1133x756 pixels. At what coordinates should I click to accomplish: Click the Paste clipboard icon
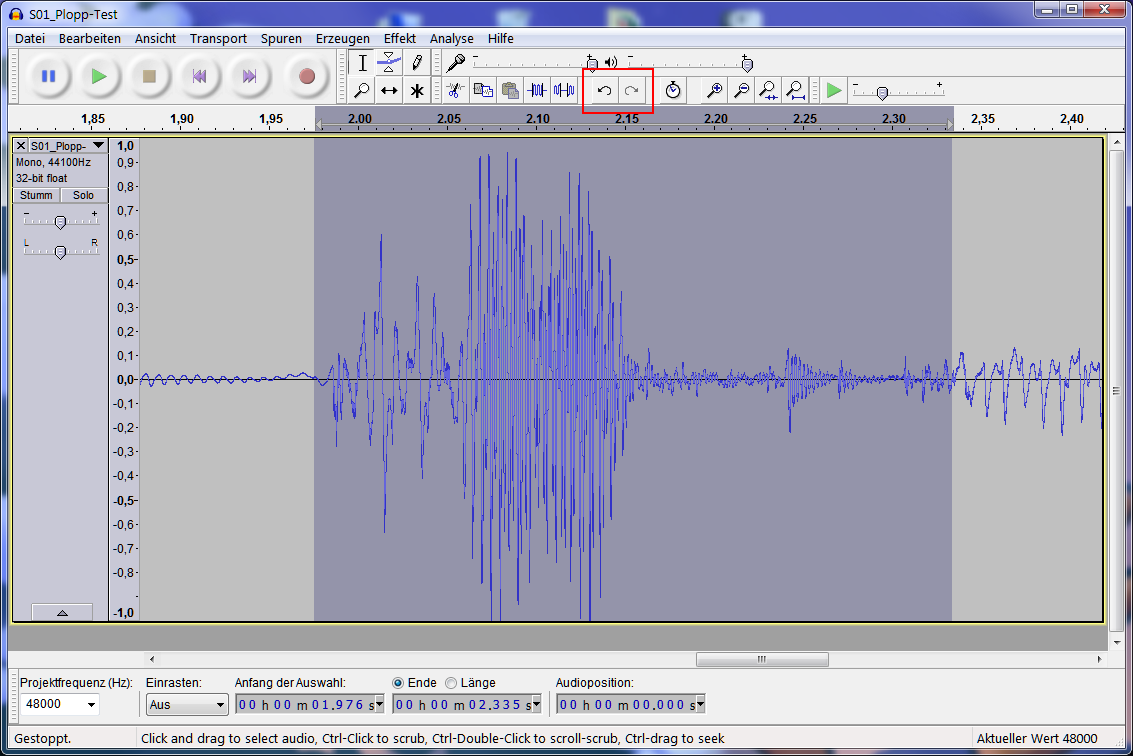point(510,90)
